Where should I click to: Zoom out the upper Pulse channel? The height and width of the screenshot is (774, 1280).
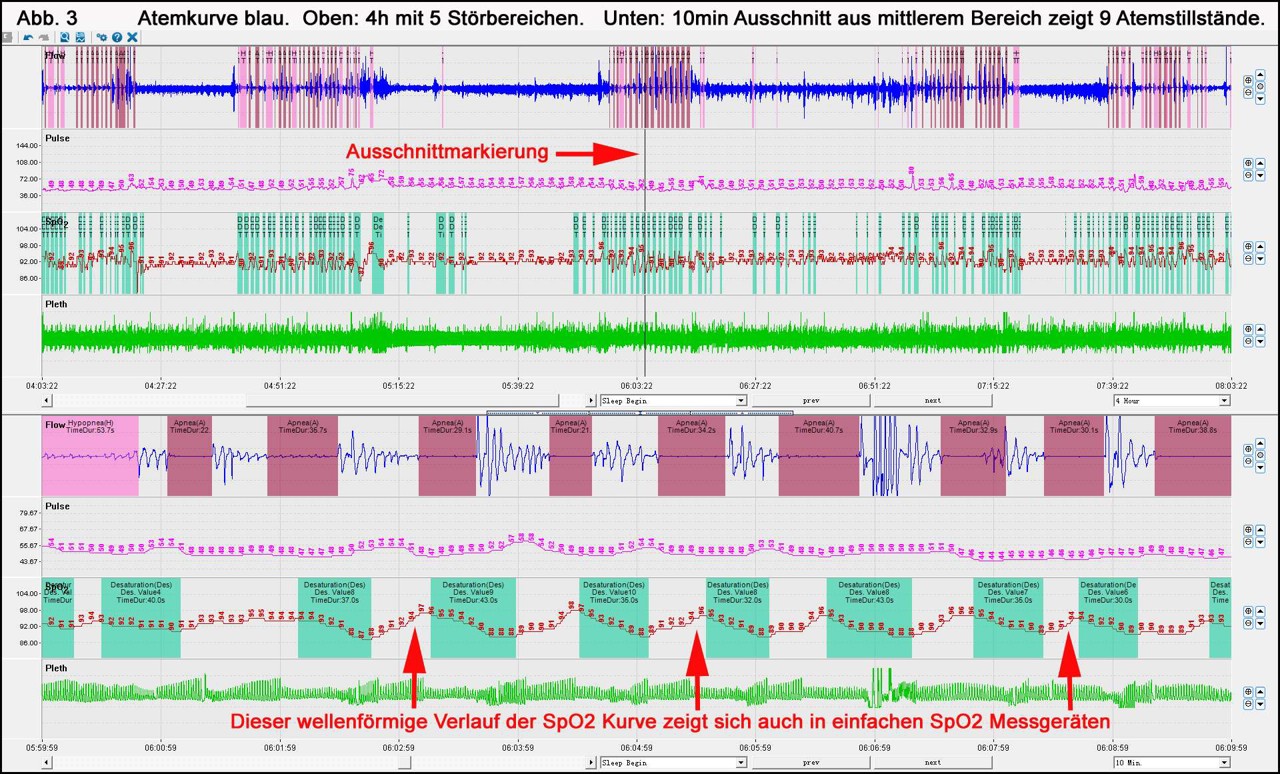pyautogui.click(x=1248, y=175)
